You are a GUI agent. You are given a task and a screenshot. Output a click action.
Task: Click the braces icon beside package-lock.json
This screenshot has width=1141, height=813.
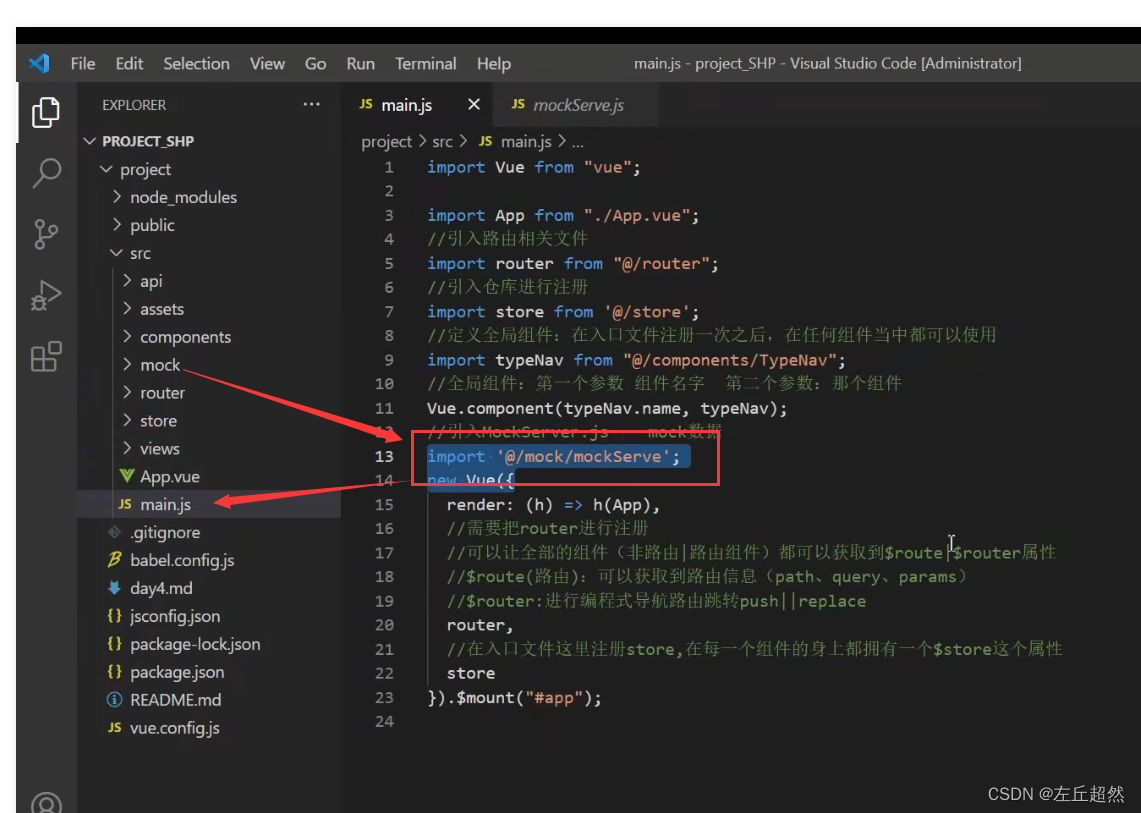coord(114,643)
